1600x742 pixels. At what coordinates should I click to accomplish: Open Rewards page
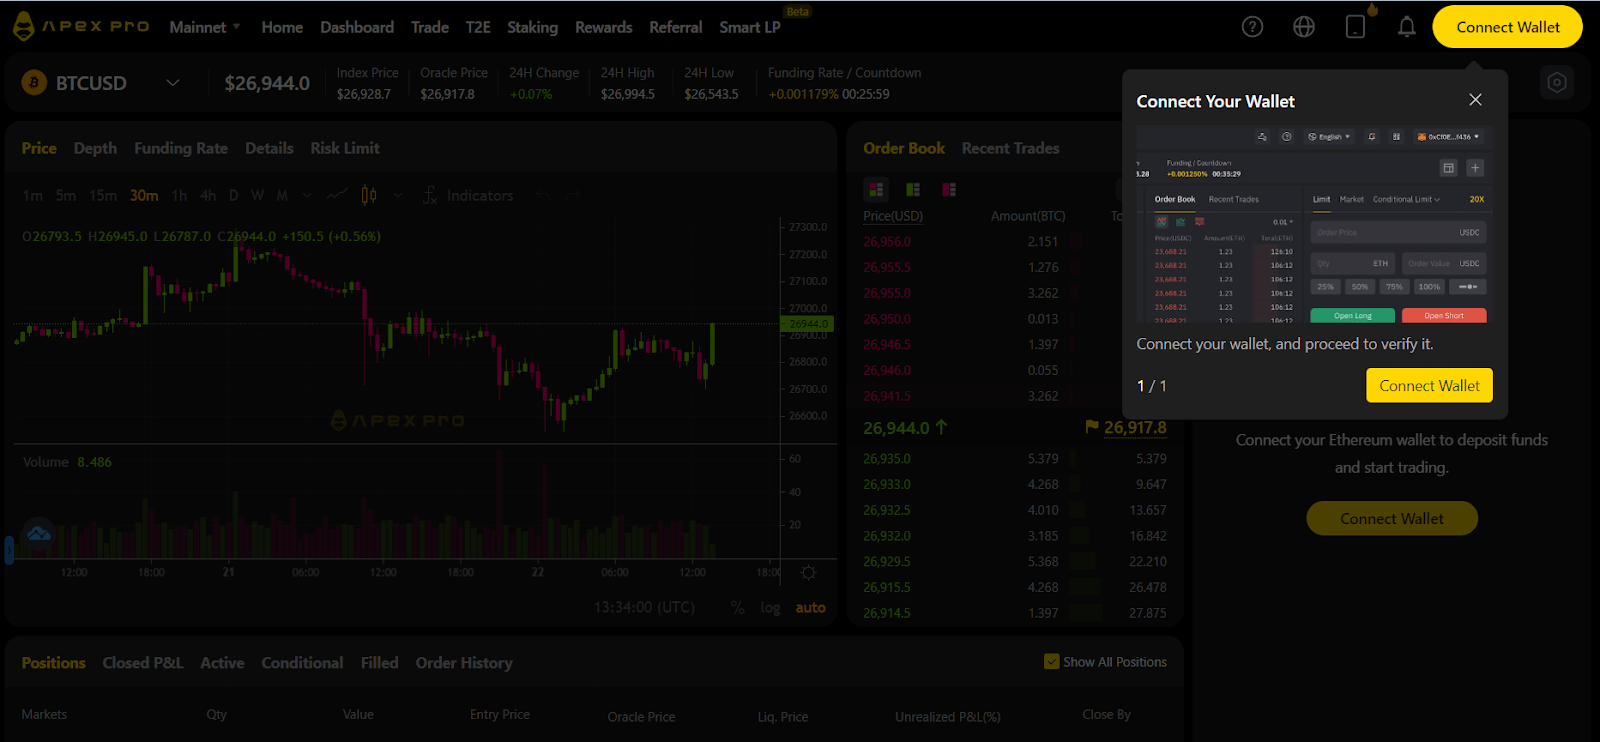coord(603,27)
